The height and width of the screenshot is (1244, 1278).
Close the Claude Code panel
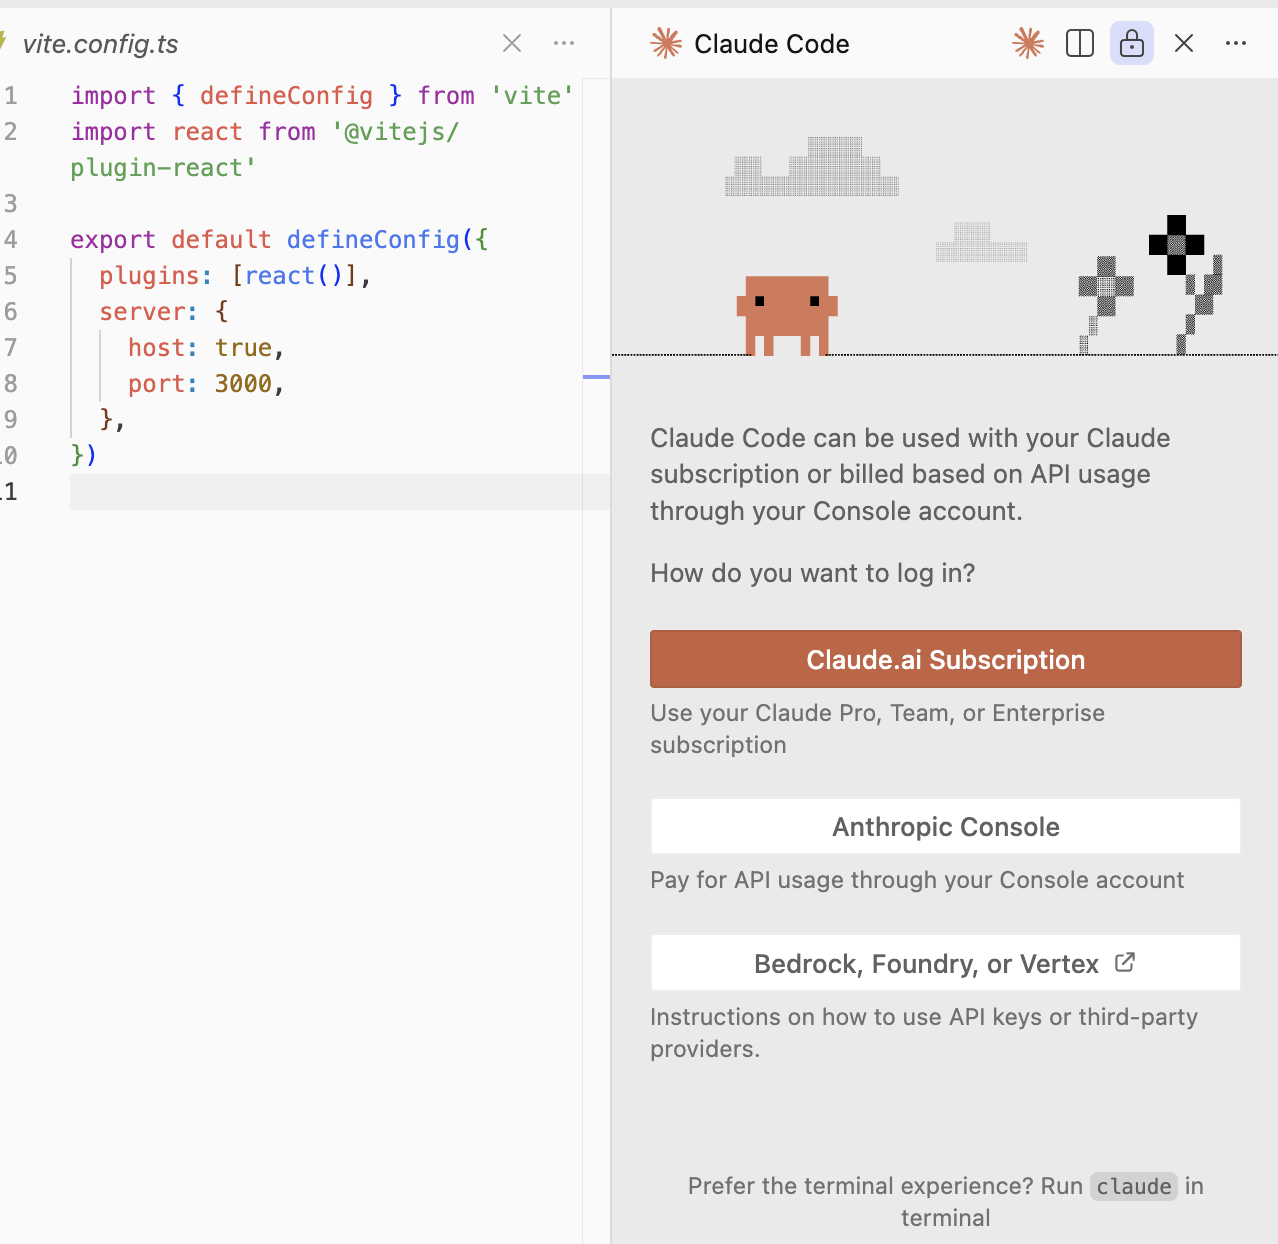[x=1184, y=43]
